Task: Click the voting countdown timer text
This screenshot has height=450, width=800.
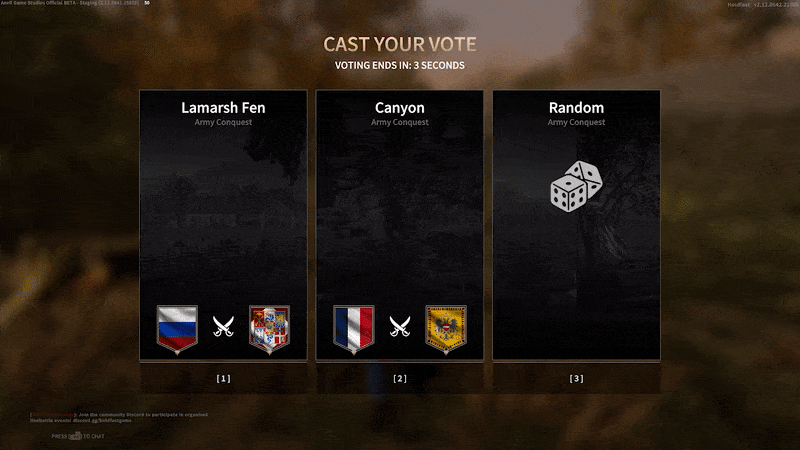Action: click(400, 65)
